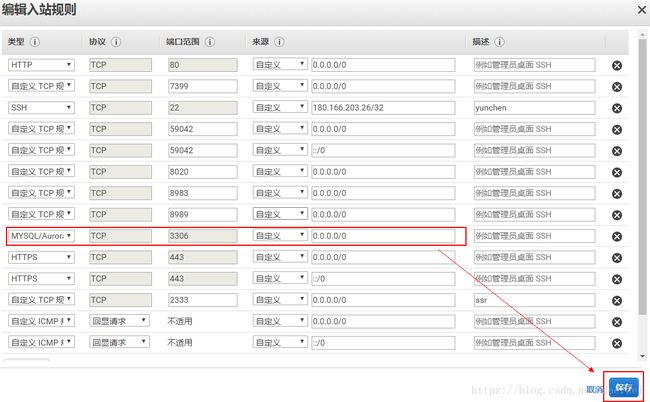Image resolution: width=650 pixels, height=402 pixels.
Task: Open 自定义 source dropdown in MYSQL 3306 row
Action: pyautogui.click(x=280, y=236)
